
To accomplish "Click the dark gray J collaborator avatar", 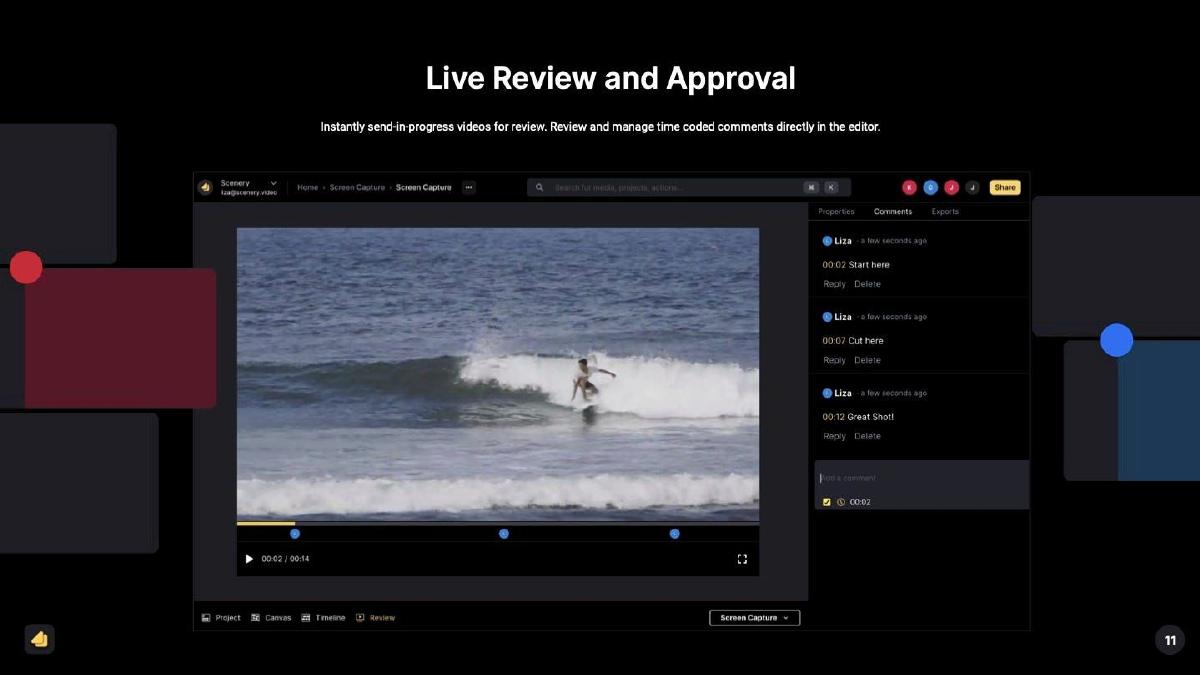I will coord(972,187).
